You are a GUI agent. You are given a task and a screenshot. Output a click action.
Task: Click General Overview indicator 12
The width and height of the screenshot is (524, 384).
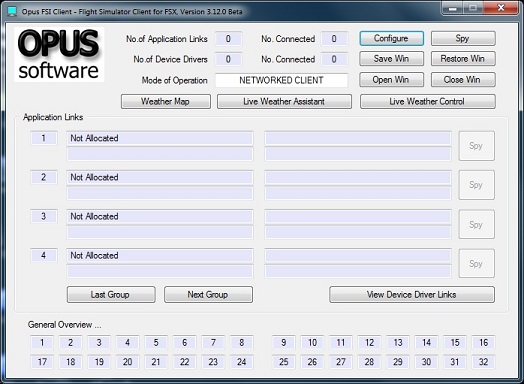pos(369,343)
